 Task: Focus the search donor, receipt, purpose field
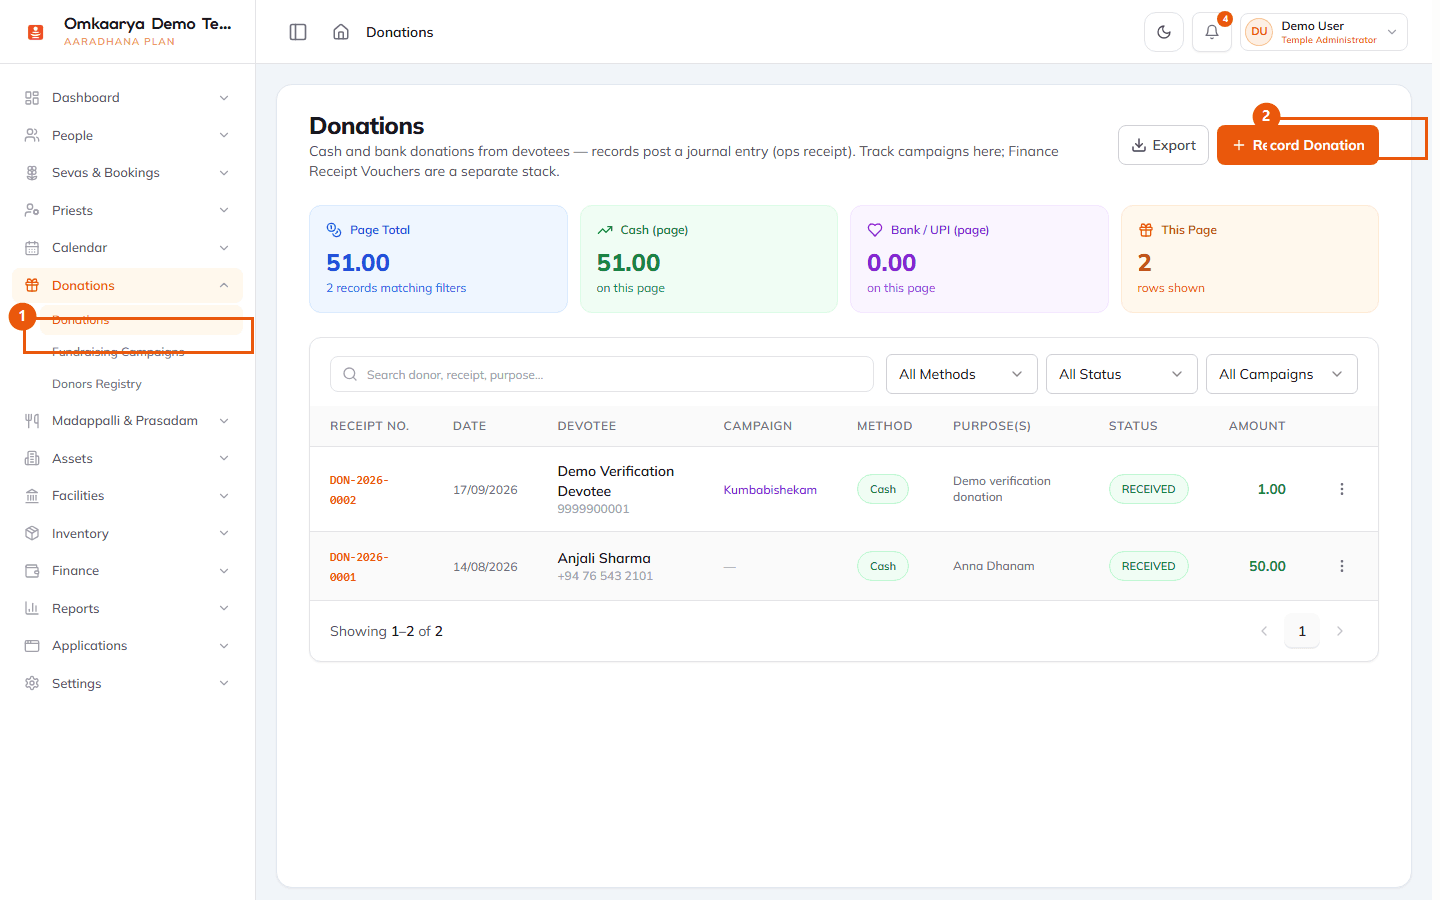602,374
